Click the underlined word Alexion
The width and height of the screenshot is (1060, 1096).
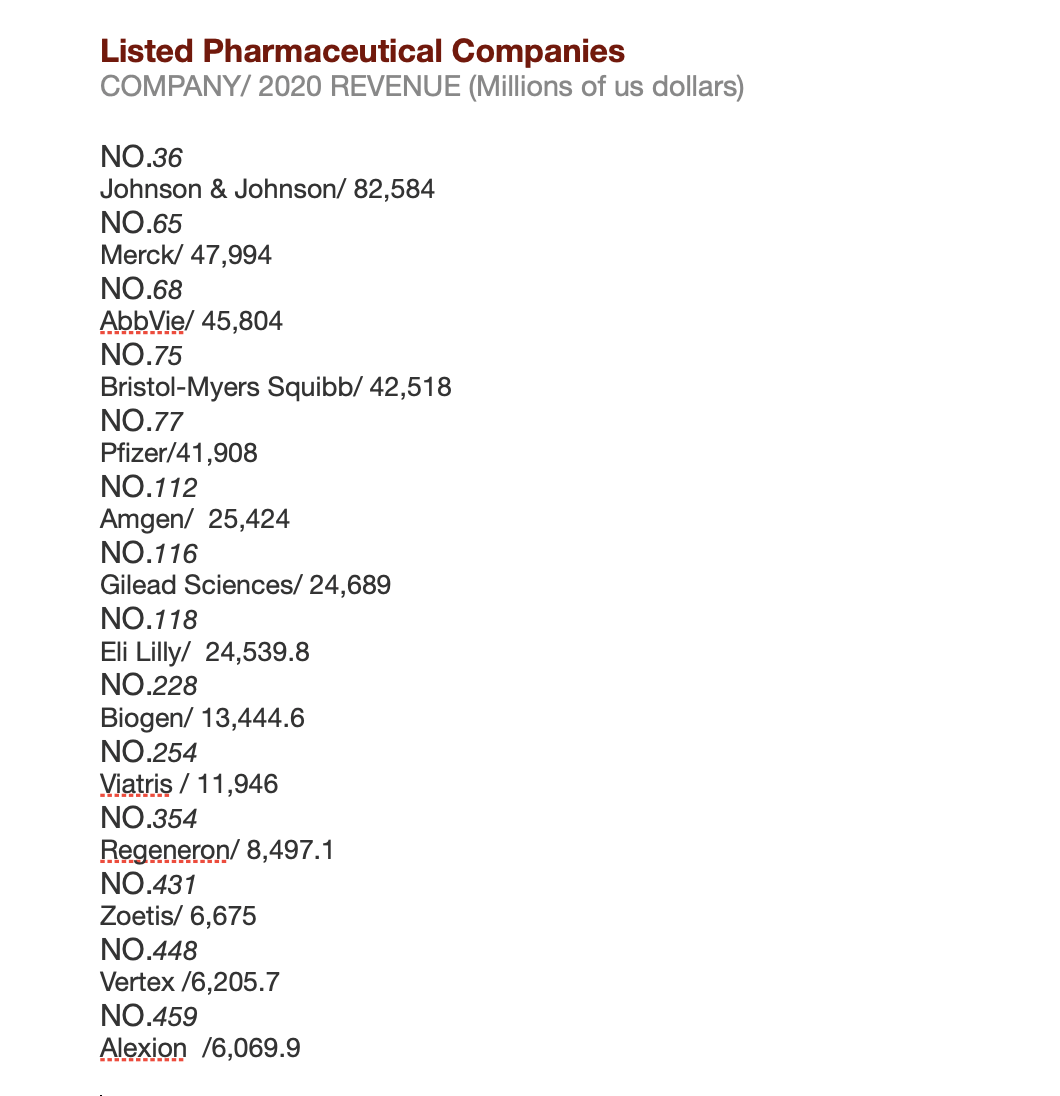142,1048
